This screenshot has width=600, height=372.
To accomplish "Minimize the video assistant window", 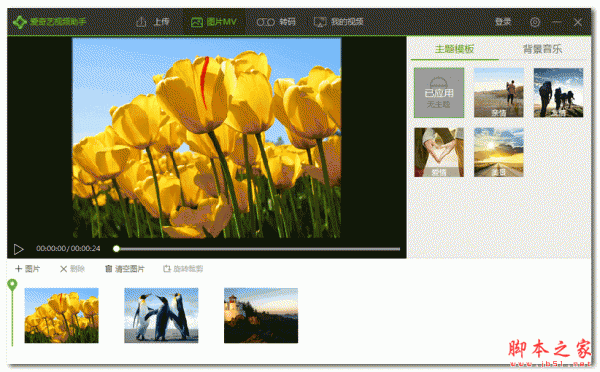I will pos(557,22).
